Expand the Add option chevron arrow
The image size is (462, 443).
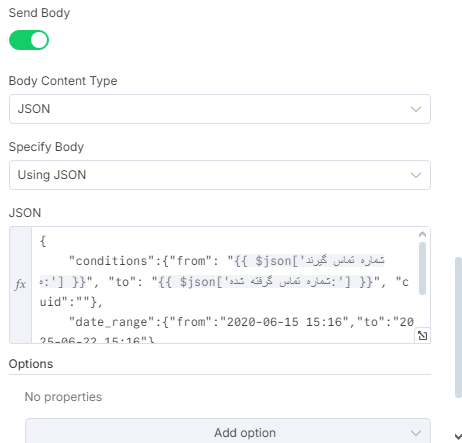[x=416, y=433]
